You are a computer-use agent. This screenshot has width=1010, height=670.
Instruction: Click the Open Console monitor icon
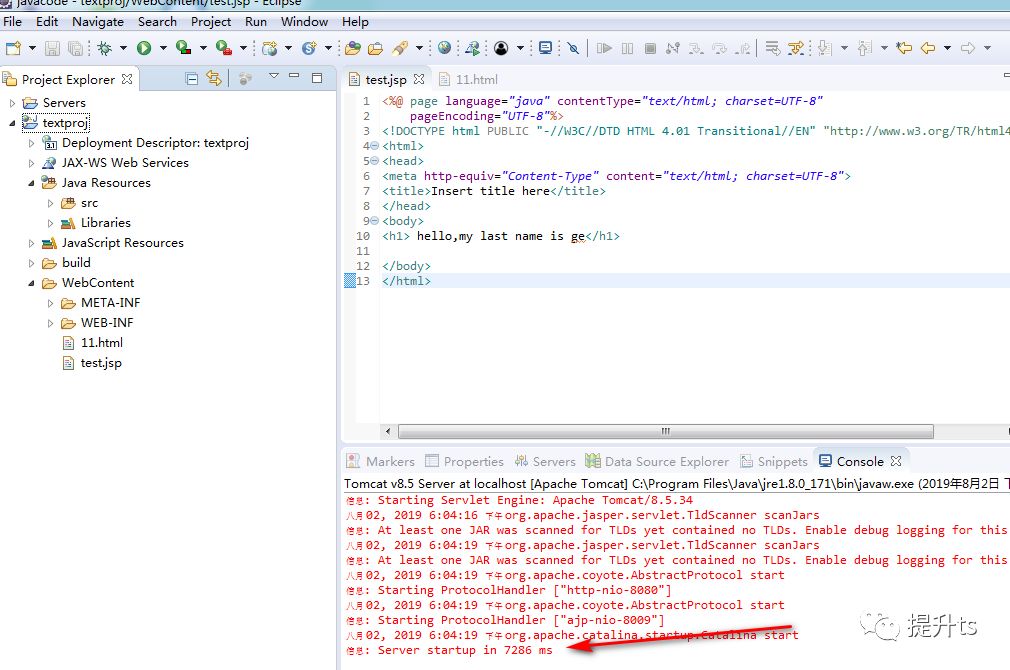point(546,48)
